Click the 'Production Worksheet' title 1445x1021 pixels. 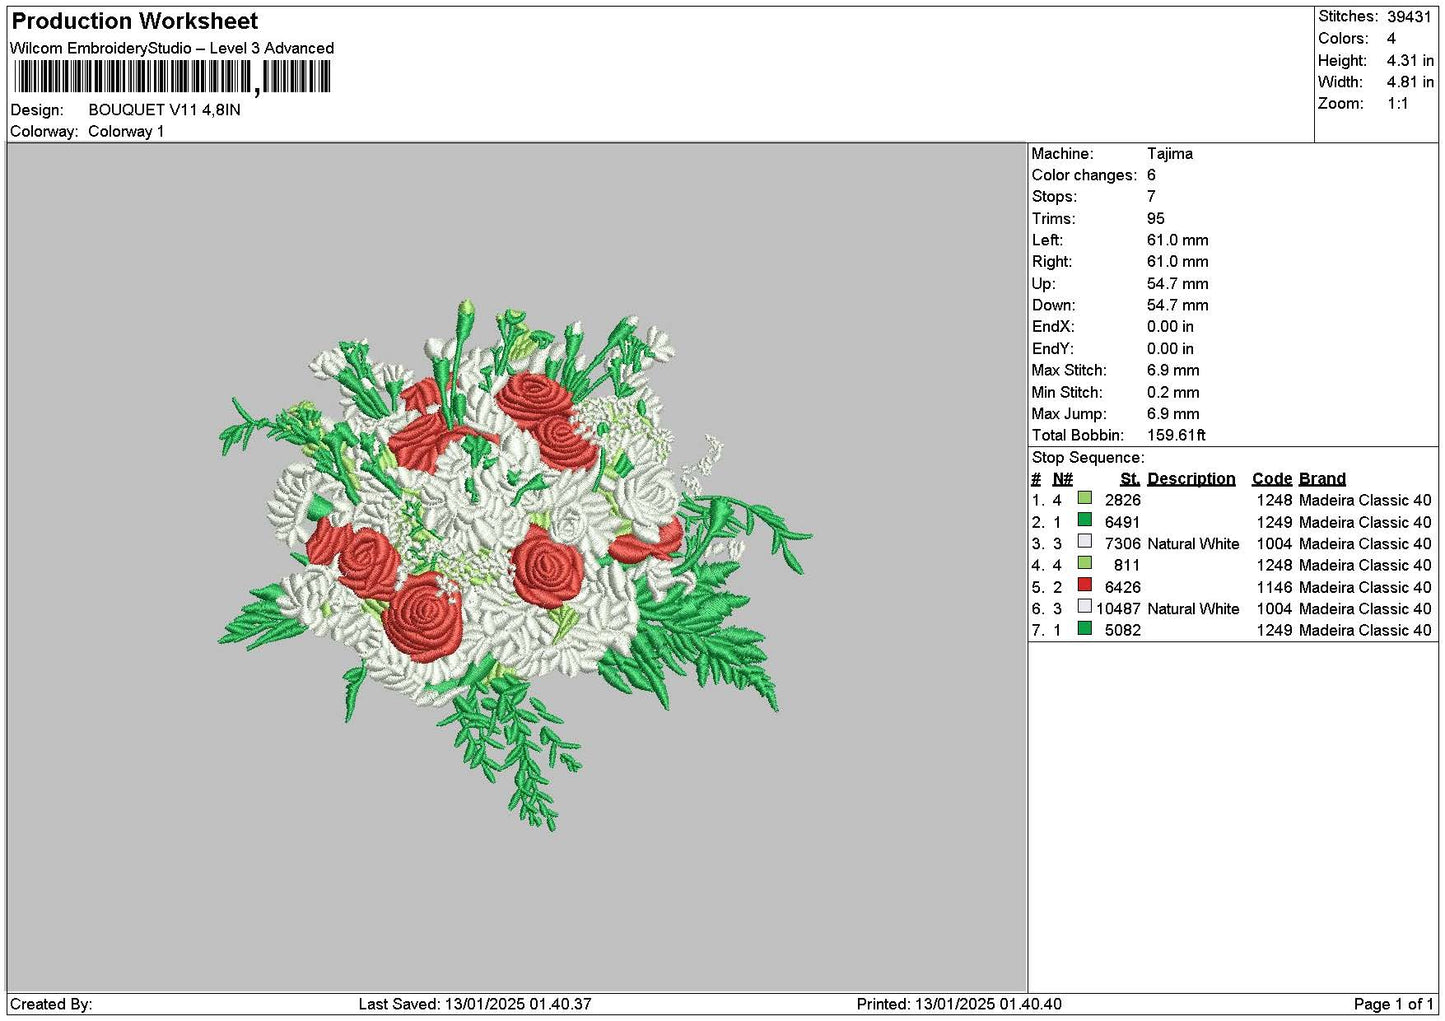click(x=134, y=21)
